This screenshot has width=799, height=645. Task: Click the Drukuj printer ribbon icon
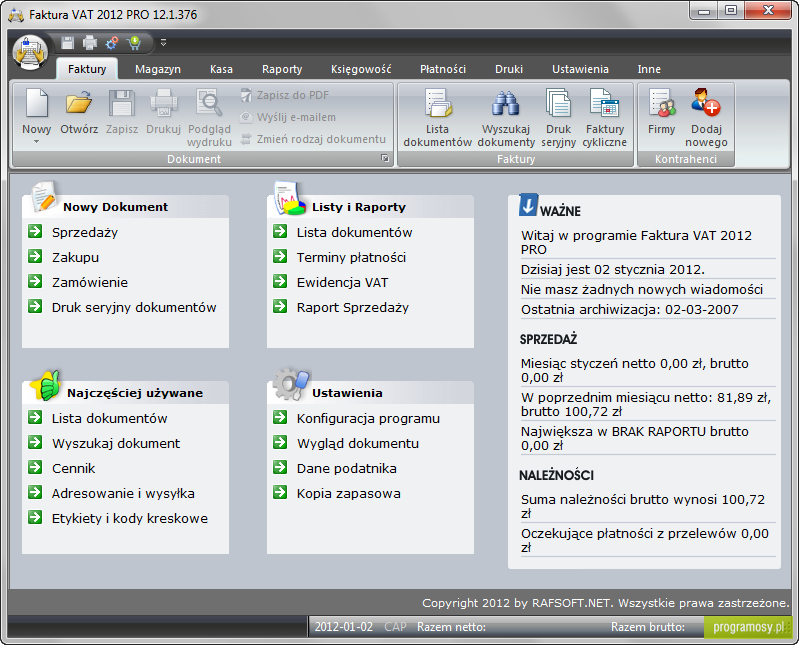tap(164, 103)
